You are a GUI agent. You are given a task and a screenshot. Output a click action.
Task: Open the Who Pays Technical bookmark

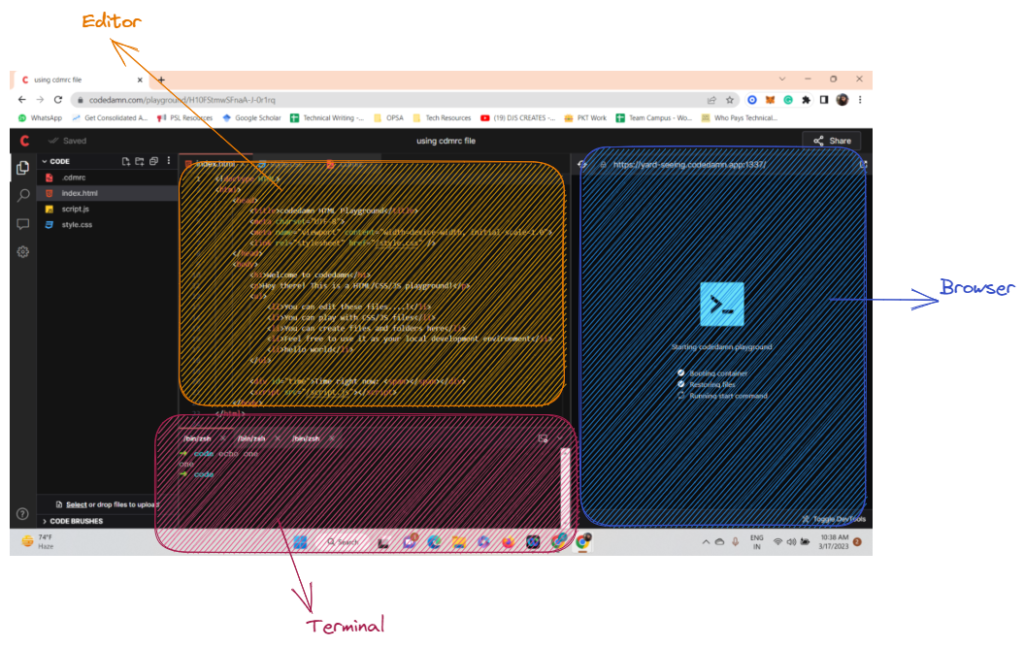(x=739, y=118)
